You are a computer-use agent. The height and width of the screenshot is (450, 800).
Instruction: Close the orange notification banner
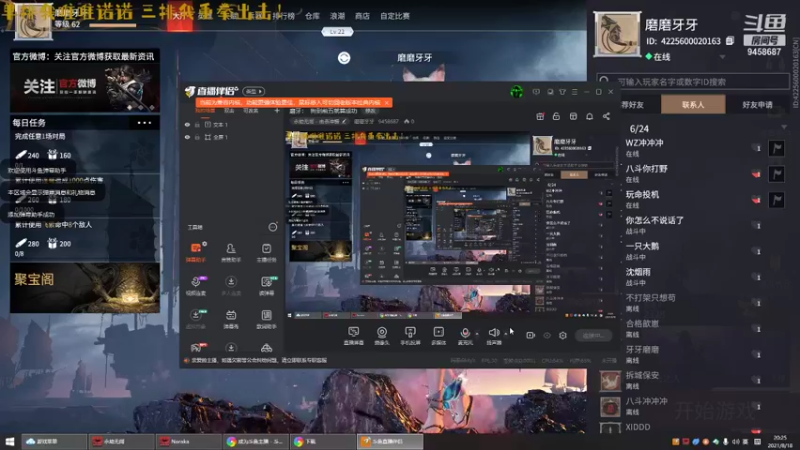387,103
